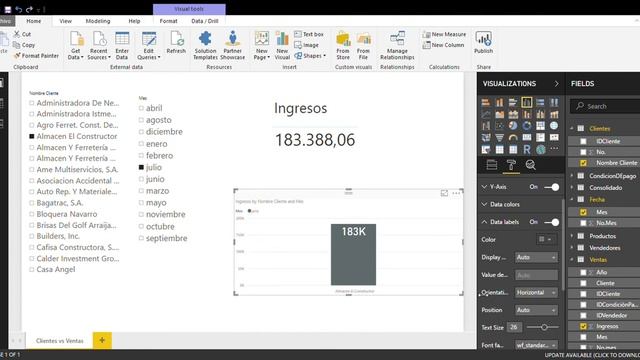Viewport: 640px width, 360px height.
Task: Toggle Data labels switch off
Action: 551,222
